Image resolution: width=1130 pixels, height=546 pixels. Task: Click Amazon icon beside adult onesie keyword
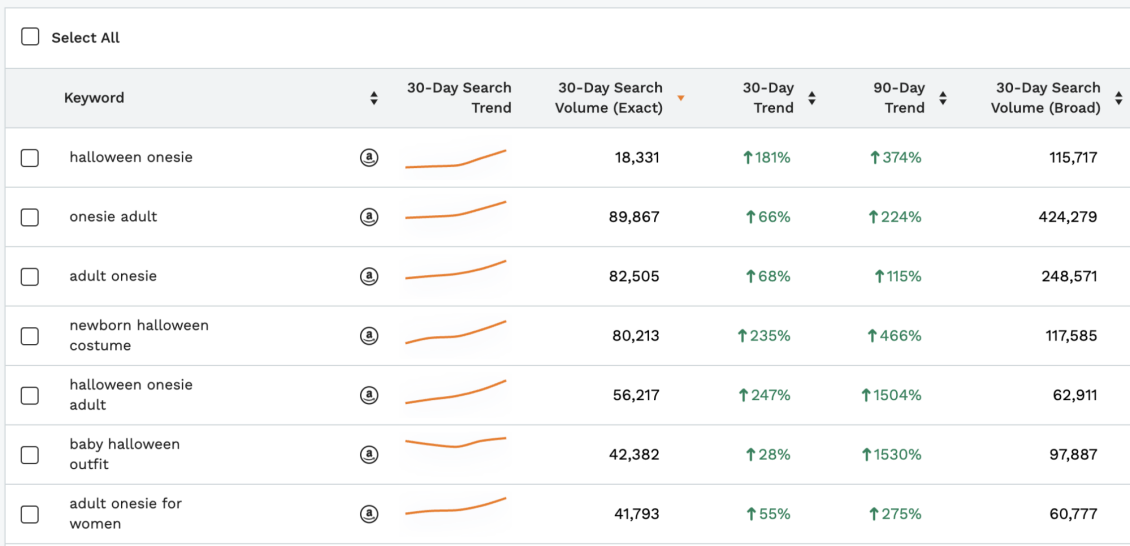click(369, 276)
